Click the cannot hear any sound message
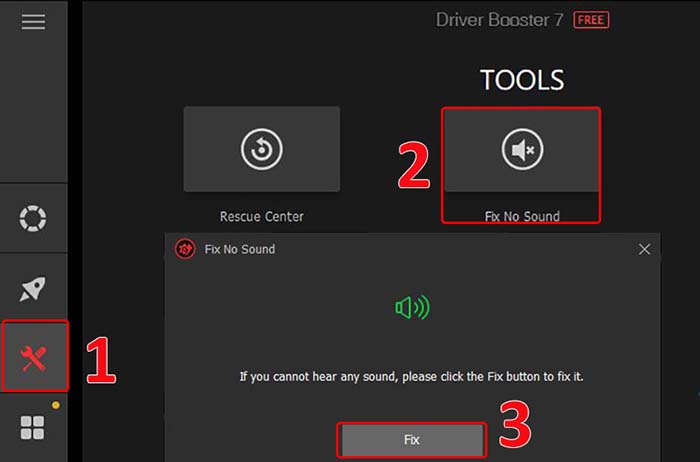Viewport: 700px width, 462px height. point(412,377)
